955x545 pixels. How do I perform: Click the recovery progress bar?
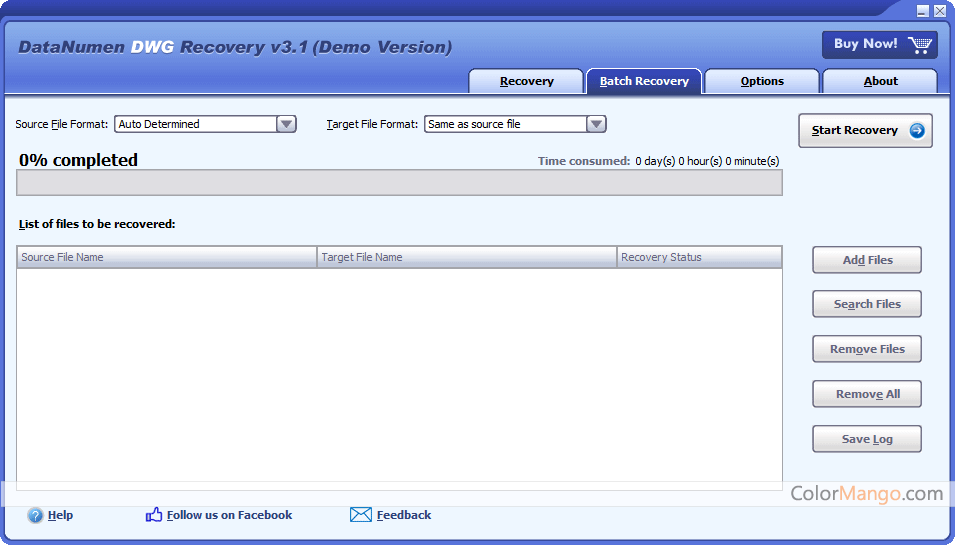point(399,183)
